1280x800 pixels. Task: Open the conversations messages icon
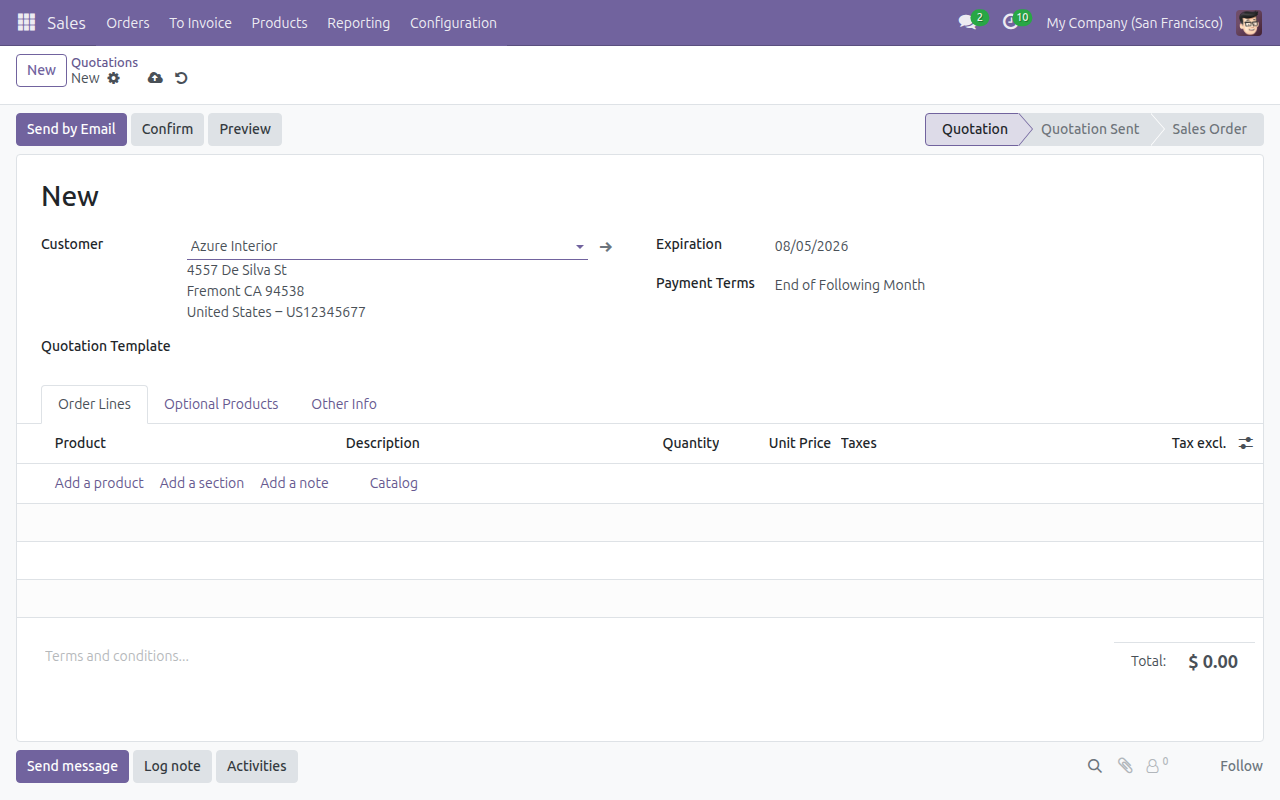967,22
